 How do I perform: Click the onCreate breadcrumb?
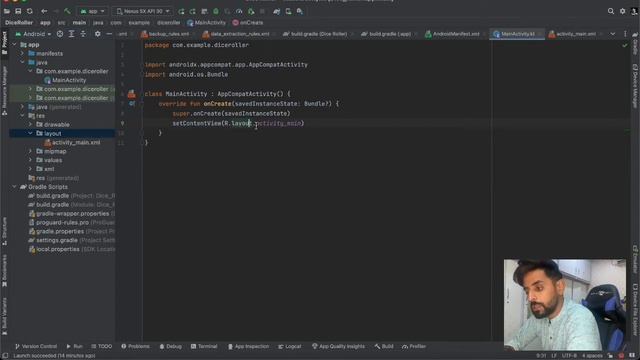coord(248,23)
